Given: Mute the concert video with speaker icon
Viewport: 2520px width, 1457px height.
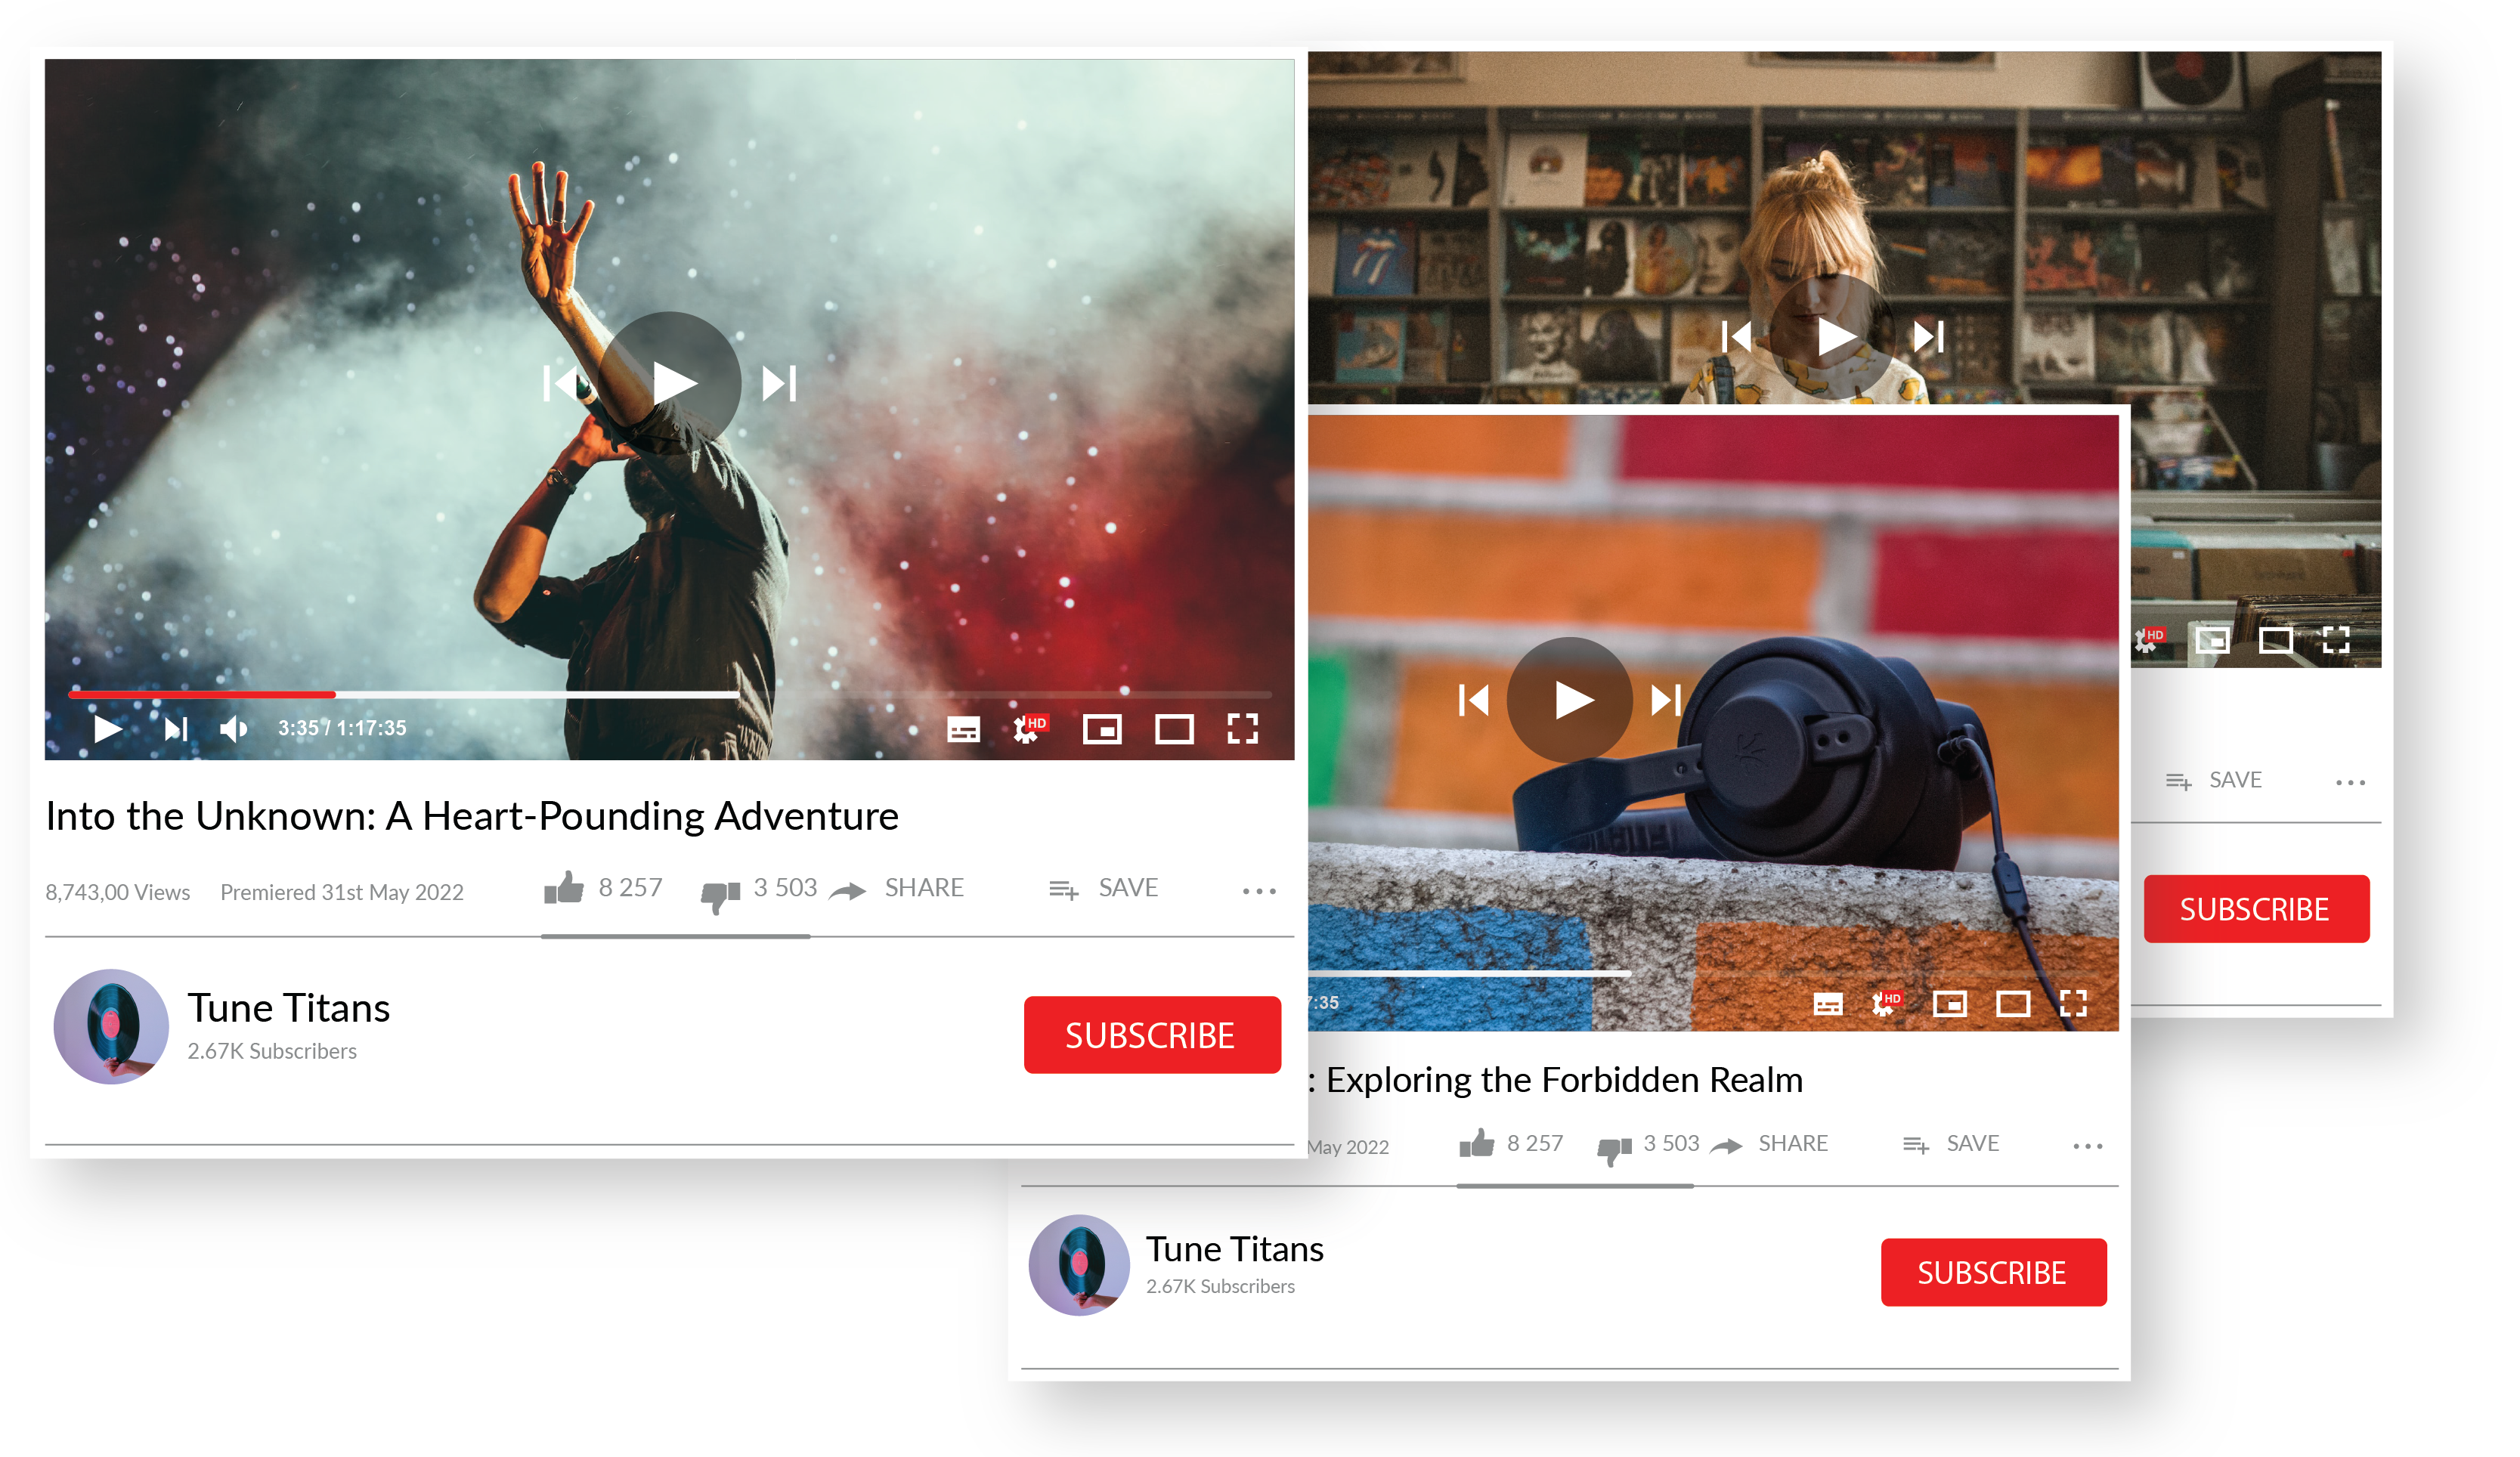Looking at the screenshot, I should [x=233, y=729].
